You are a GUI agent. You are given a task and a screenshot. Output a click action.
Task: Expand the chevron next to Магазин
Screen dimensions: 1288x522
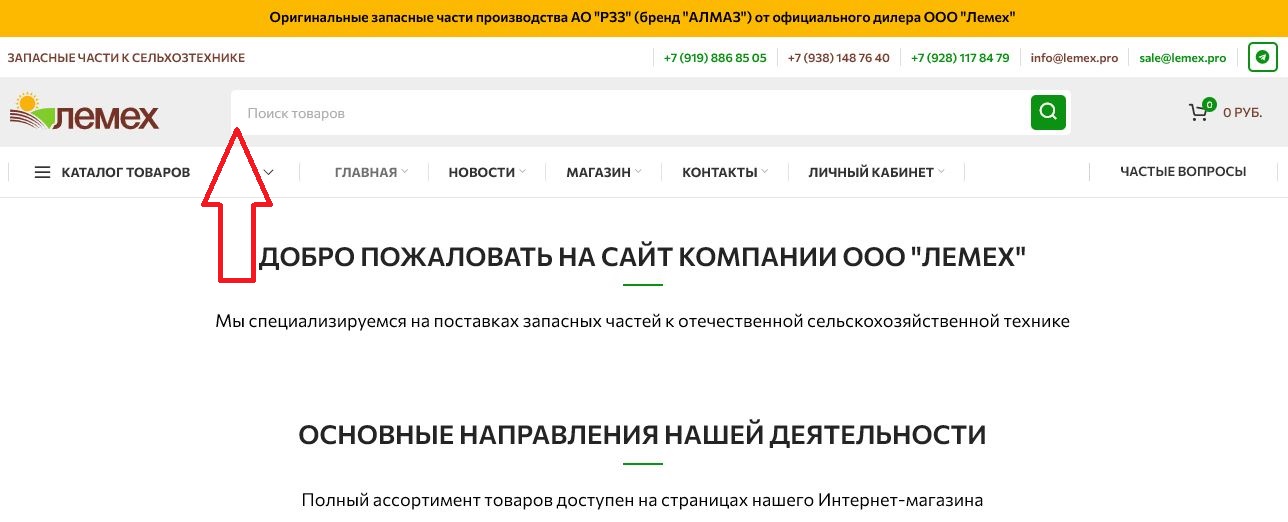[x=638, y=172]
